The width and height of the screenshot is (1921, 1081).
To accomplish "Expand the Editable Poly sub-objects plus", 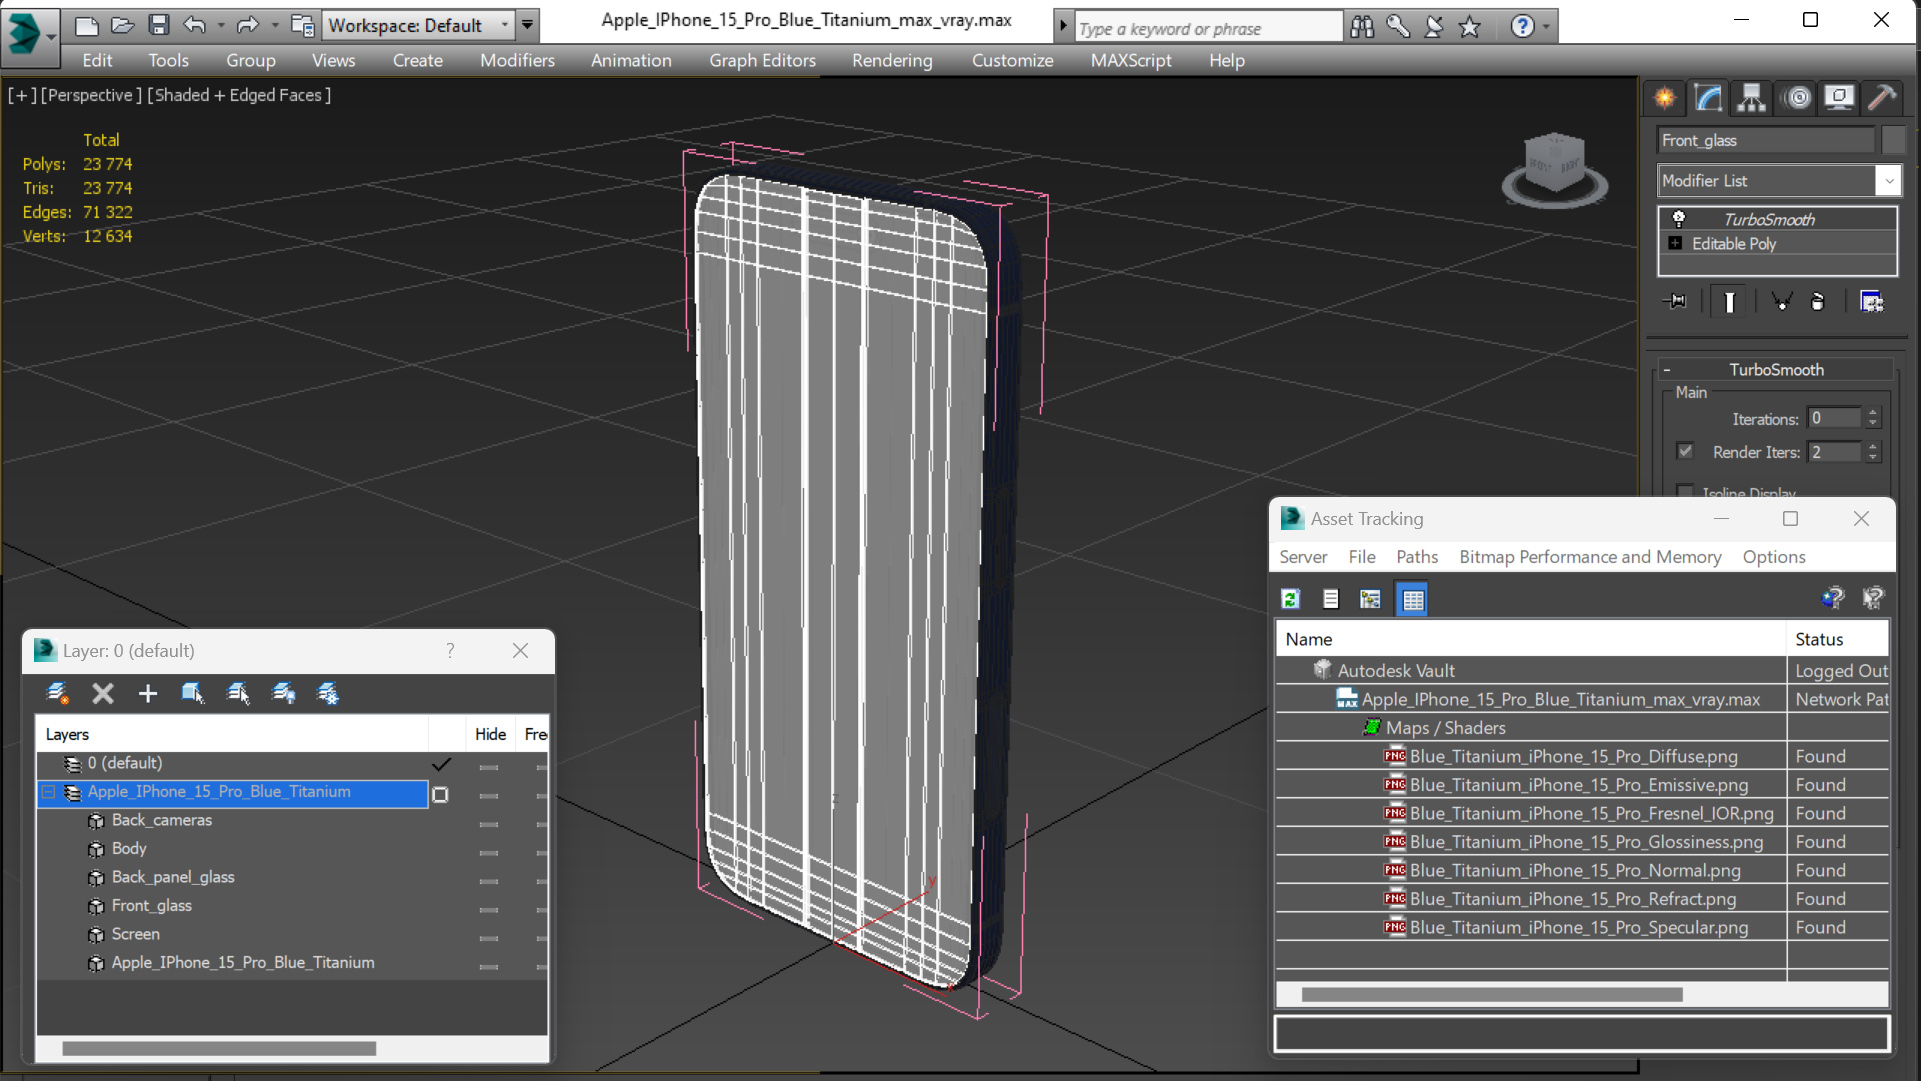I will pos(1675,243).
